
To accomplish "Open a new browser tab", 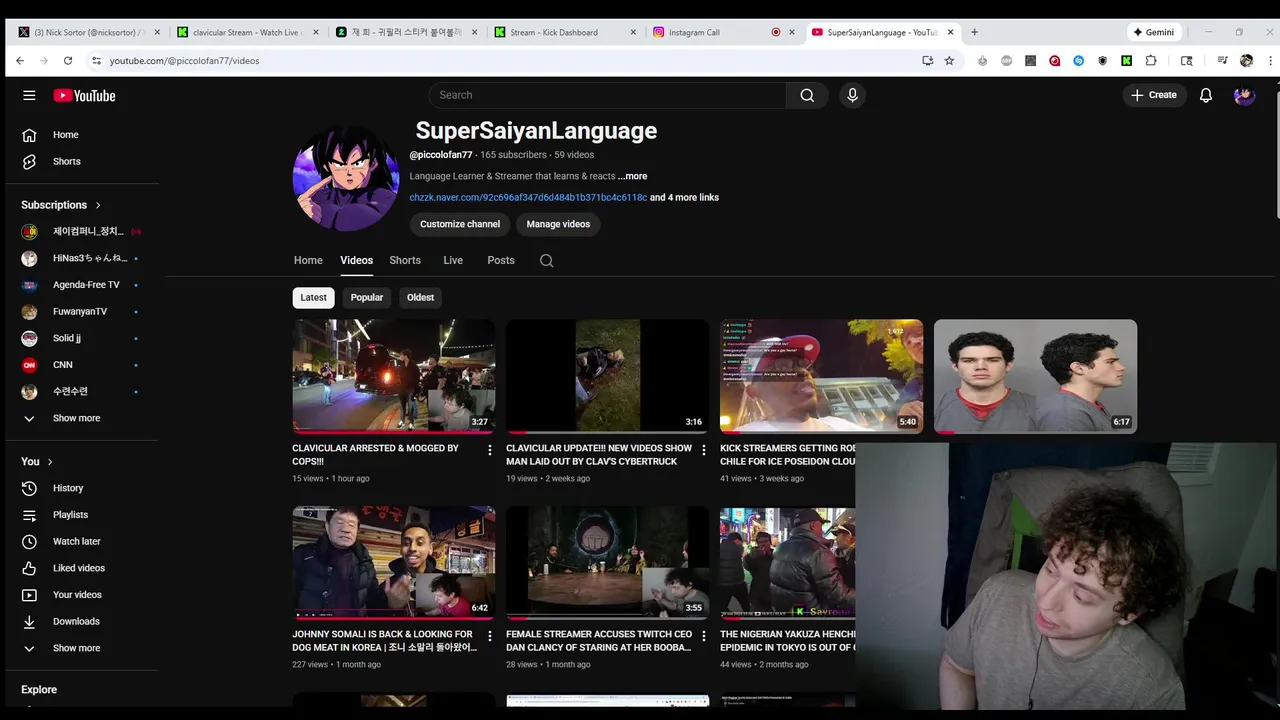I will point(974,32).
